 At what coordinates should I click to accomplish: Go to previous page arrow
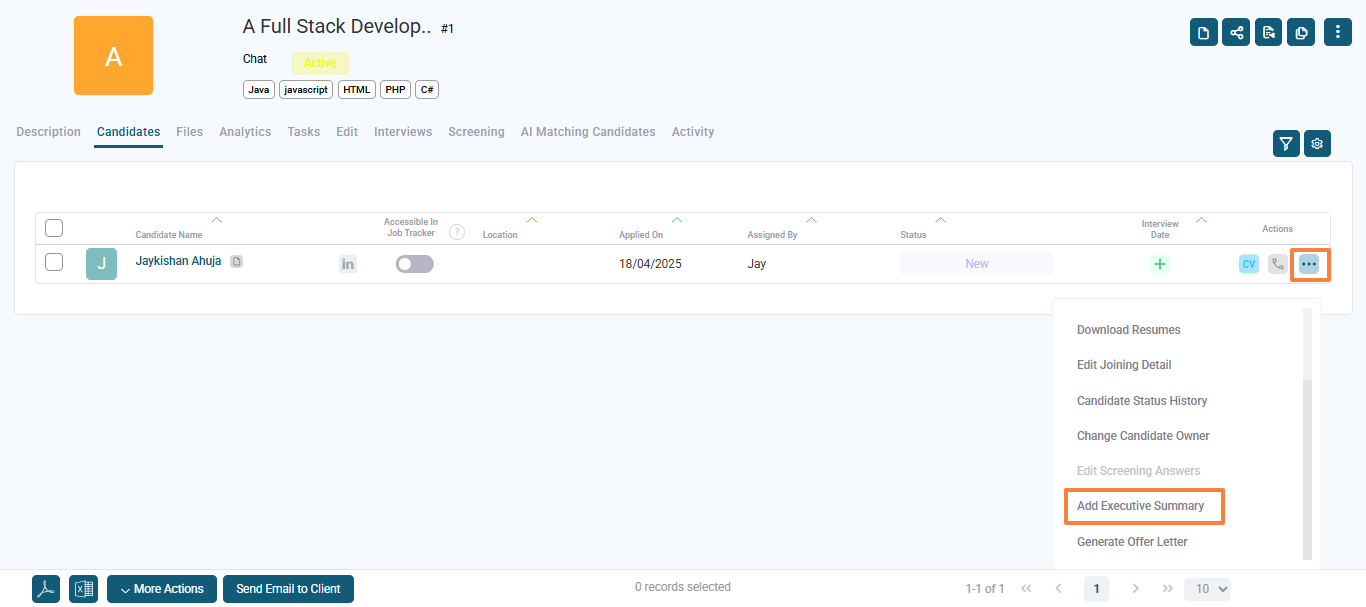pyautogui.click(x=1059, y=589)
